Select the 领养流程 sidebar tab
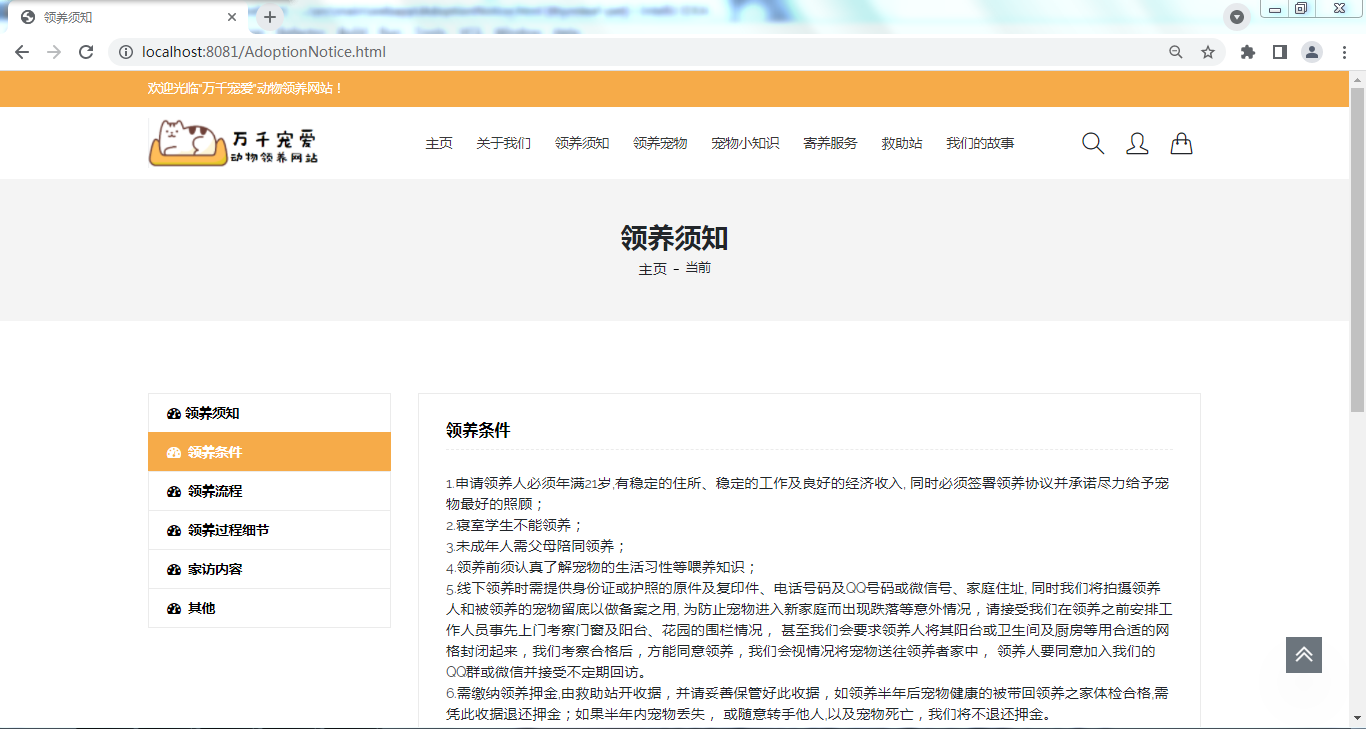 (269, 491)
